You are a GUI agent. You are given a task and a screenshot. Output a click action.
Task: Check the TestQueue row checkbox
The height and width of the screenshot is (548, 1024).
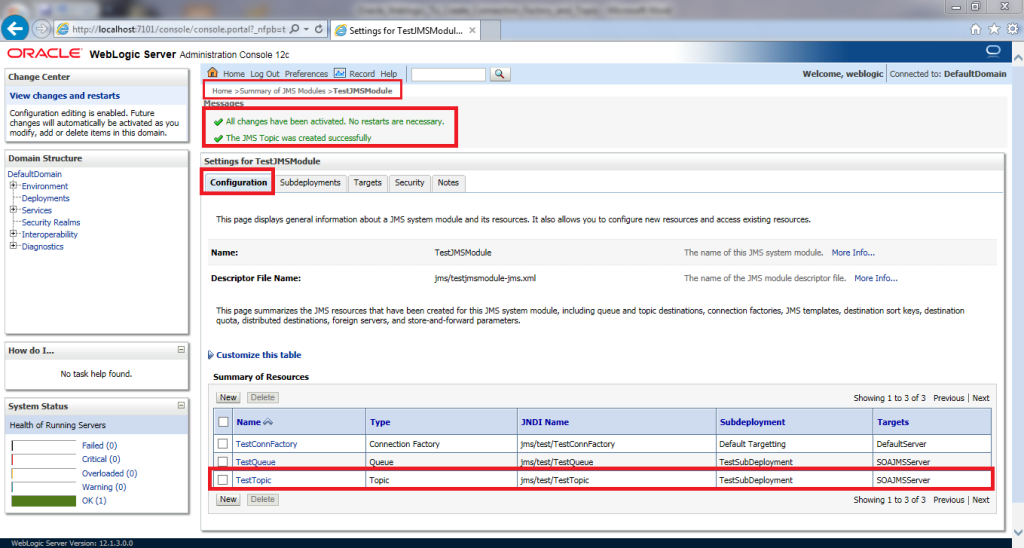(223, 462)
